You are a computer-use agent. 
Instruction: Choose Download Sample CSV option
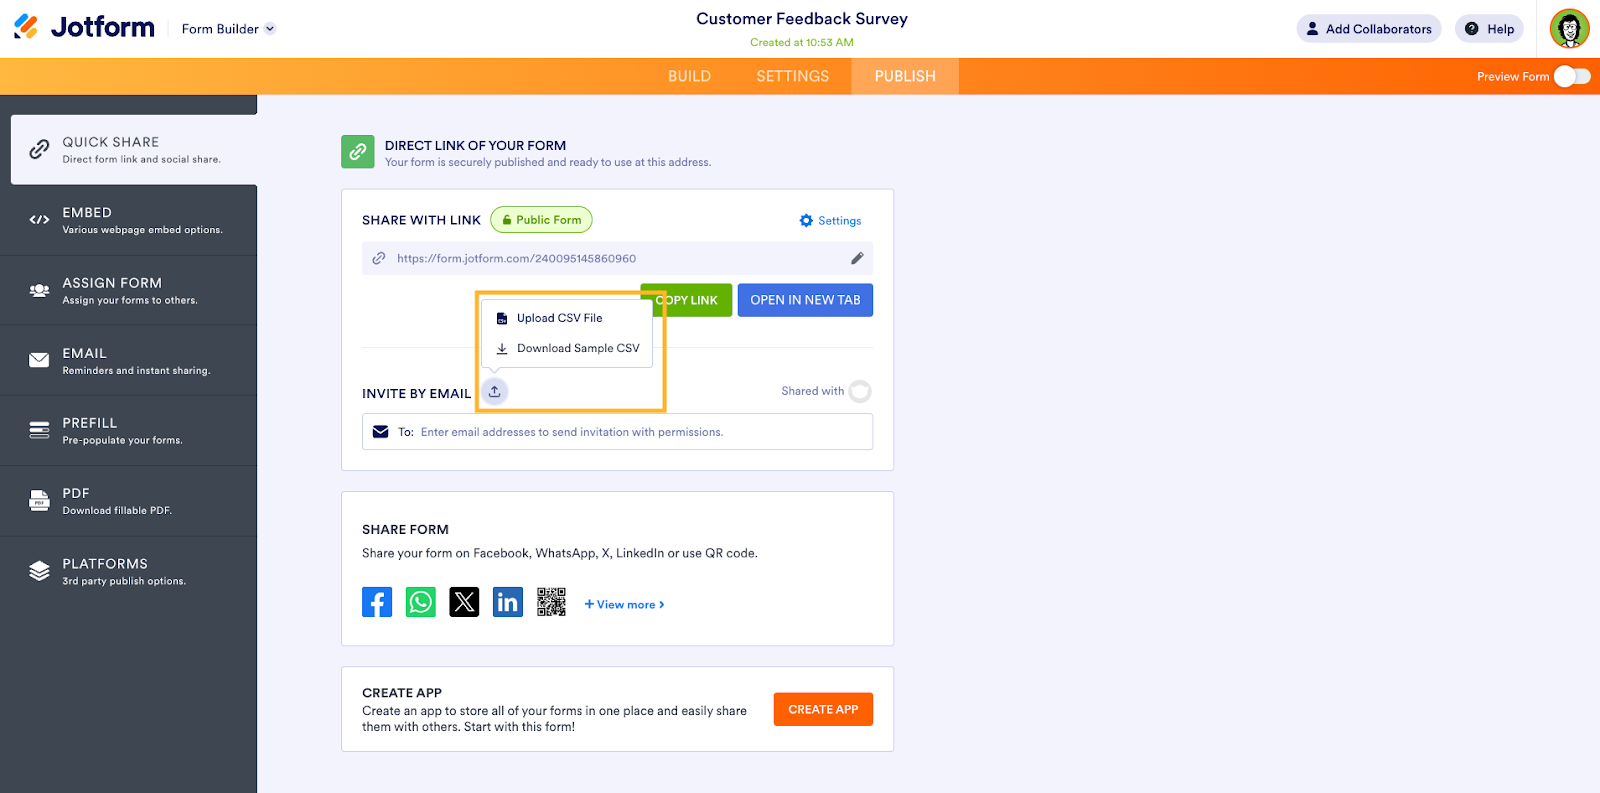(577, 348)
